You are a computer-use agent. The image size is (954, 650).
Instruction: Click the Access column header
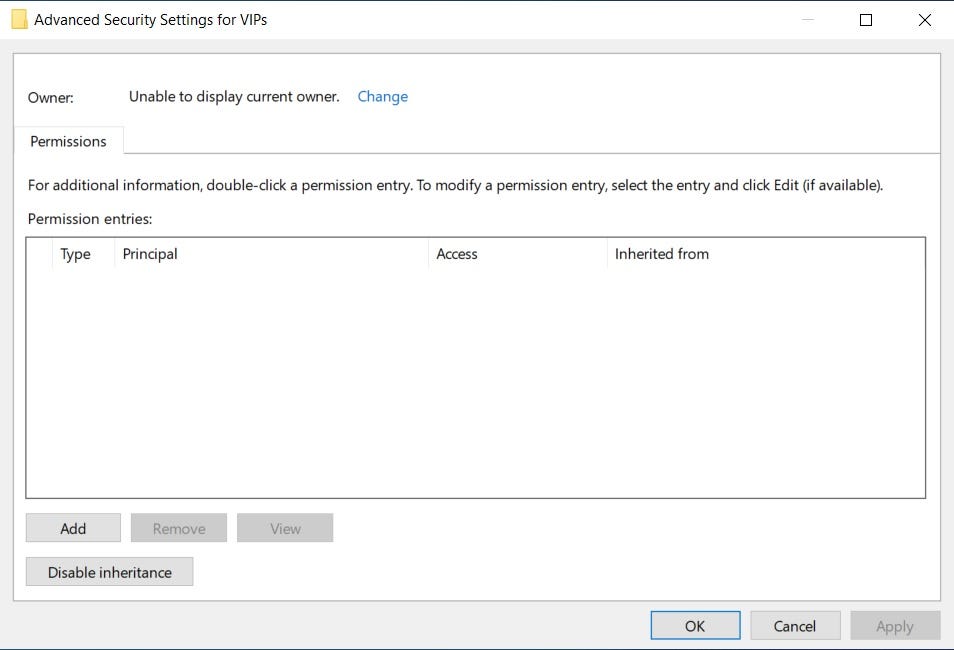[x=518, y=254]
